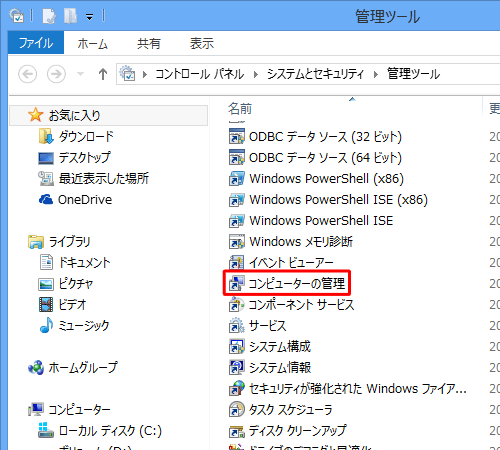
Task: Expand arrow after システムとセキュリティ breadcrumb
Action: point(376,74)
